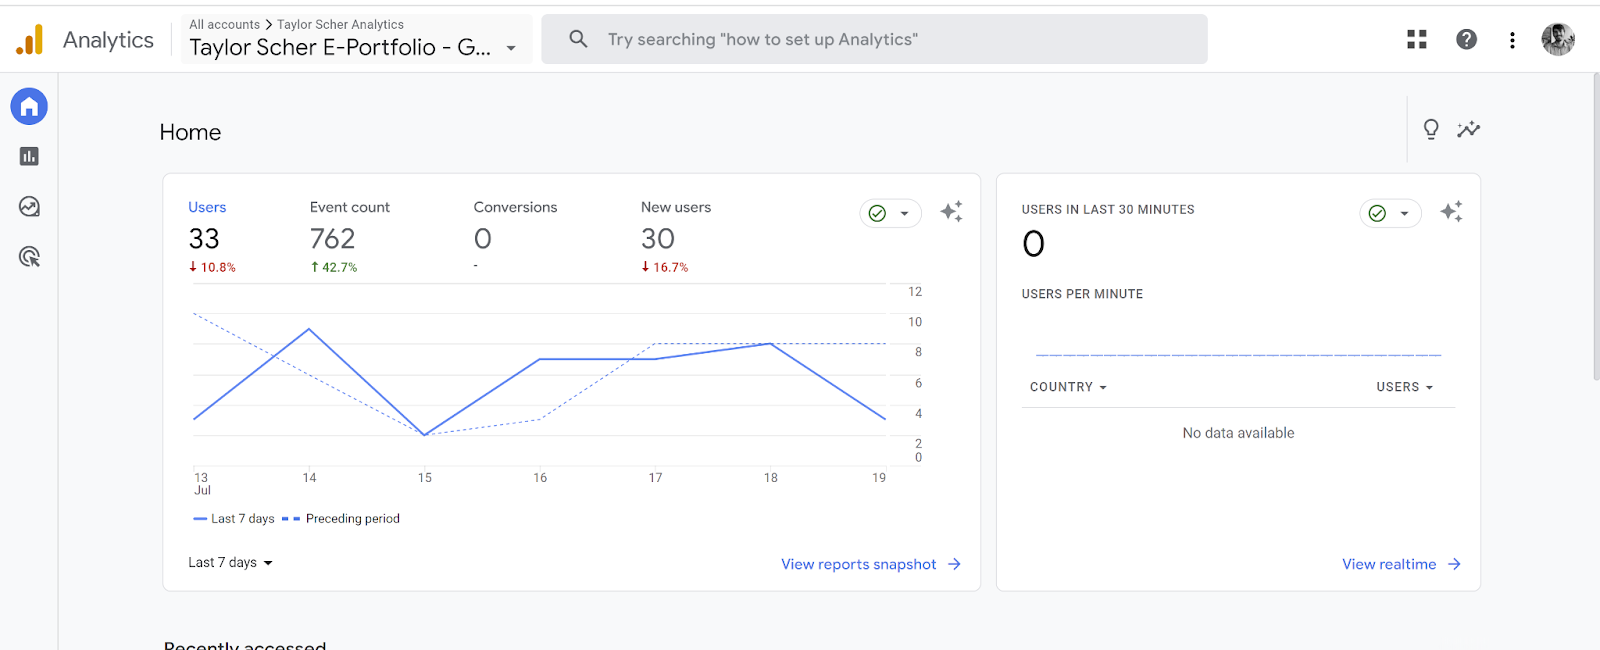
Task: Open data quality checkmark dropdown on realtime card
Action: click(1390, 213)
